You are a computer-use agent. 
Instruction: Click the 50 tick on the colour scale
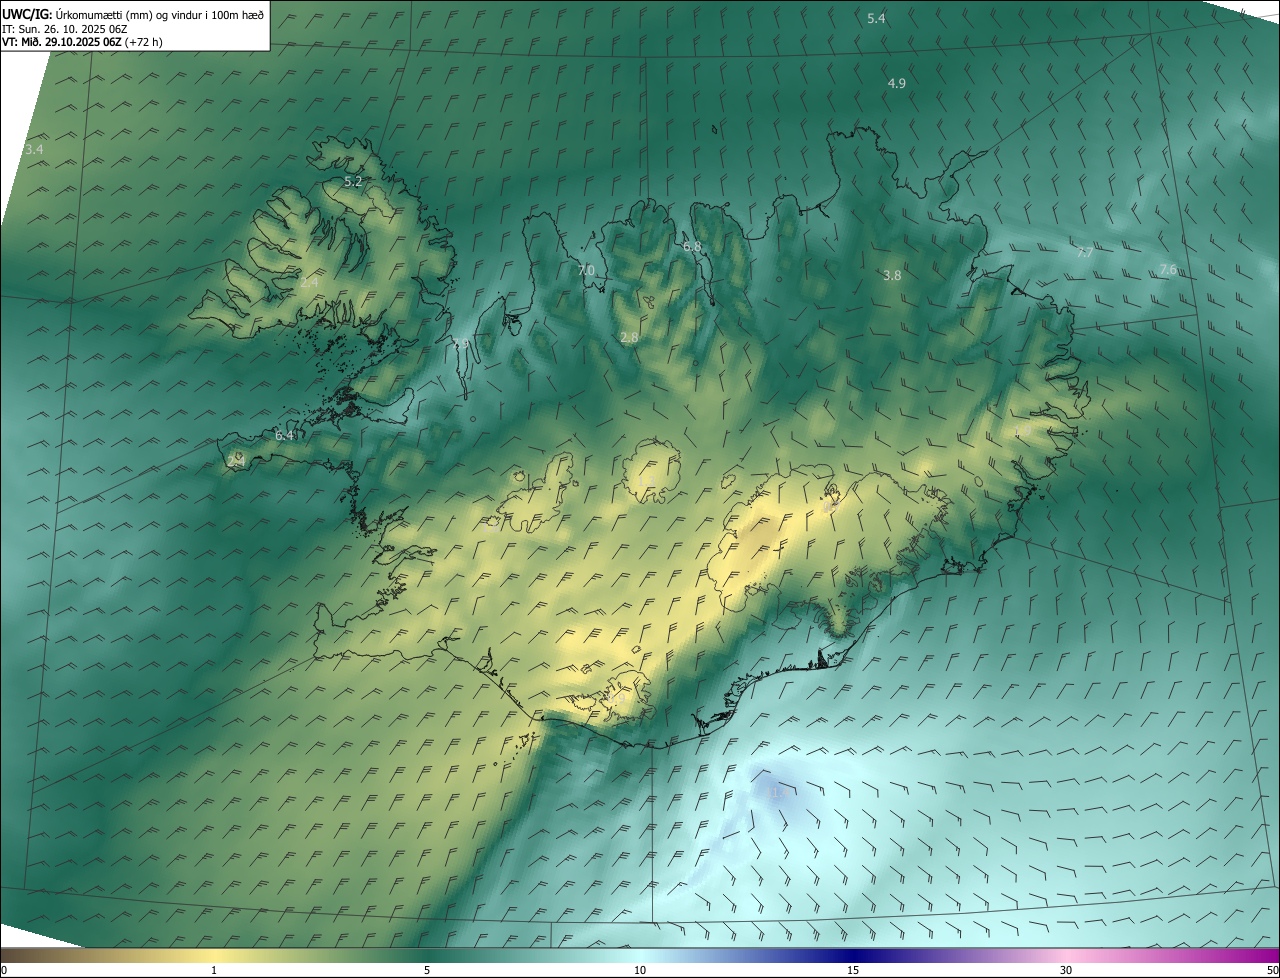tap(1272, 970)
